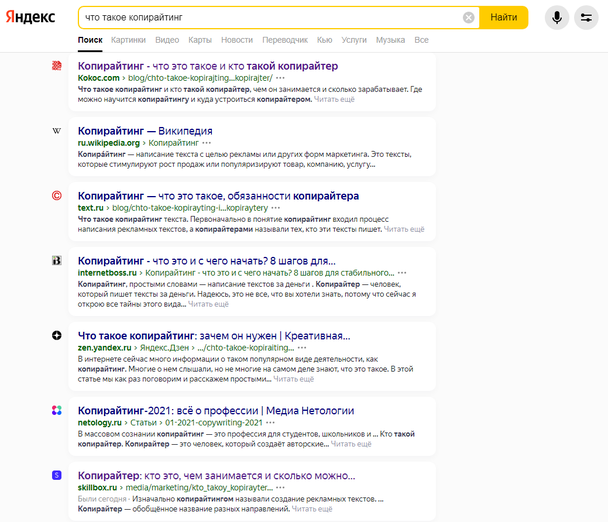Click the internetboss.ru domain link
The height and width of the screenshot is (522, 608).
(x=107, y=273)
